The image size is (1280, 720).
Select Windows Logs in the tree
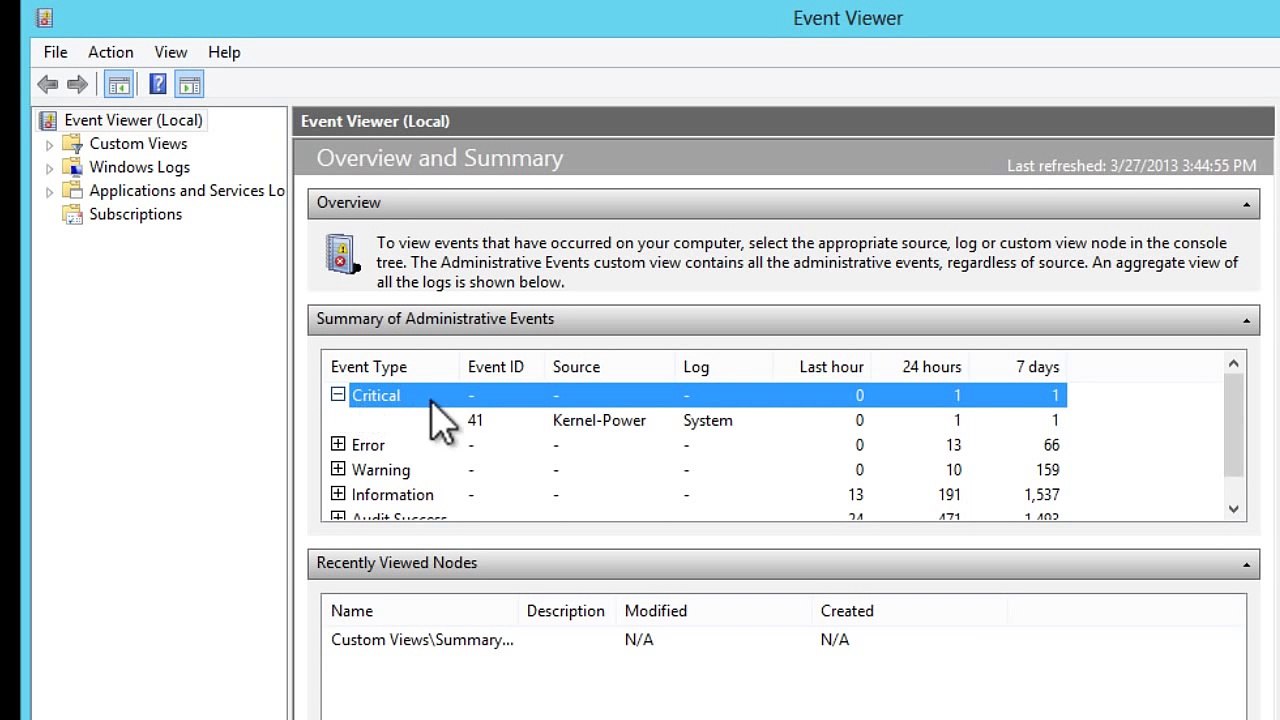(139, 167)
